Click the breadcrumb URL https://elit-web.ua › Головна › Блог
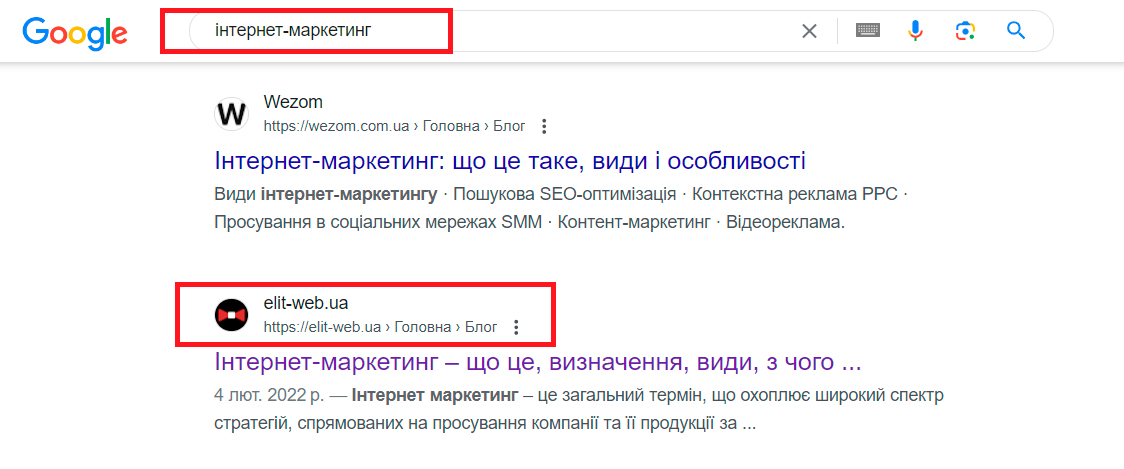The width and height of the screenshot is (1124, 469). click(380, 327)
